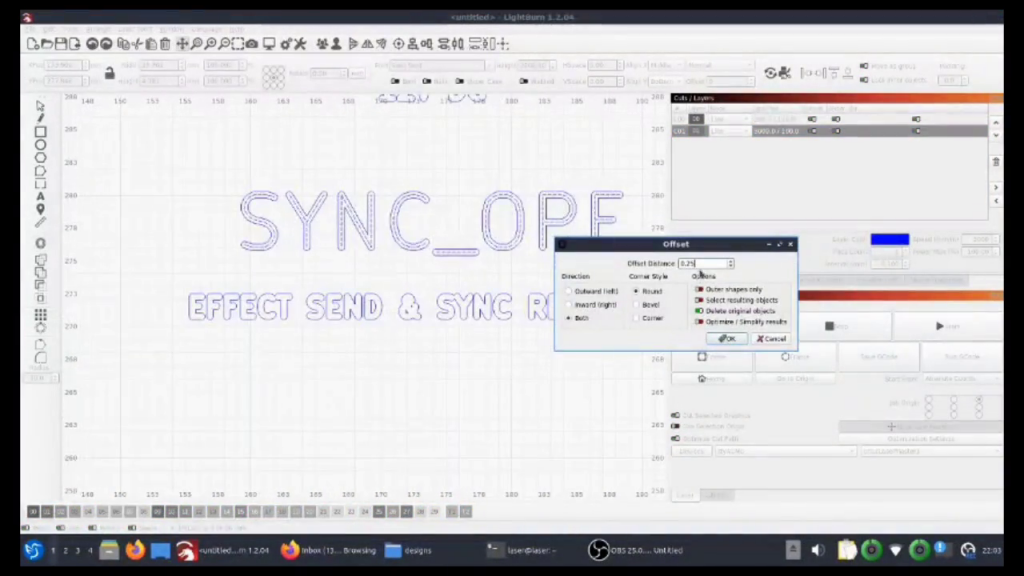Select the 00 black palette swatch
The height and width of the screenshot is (576, 1024).
pos(33,511)
